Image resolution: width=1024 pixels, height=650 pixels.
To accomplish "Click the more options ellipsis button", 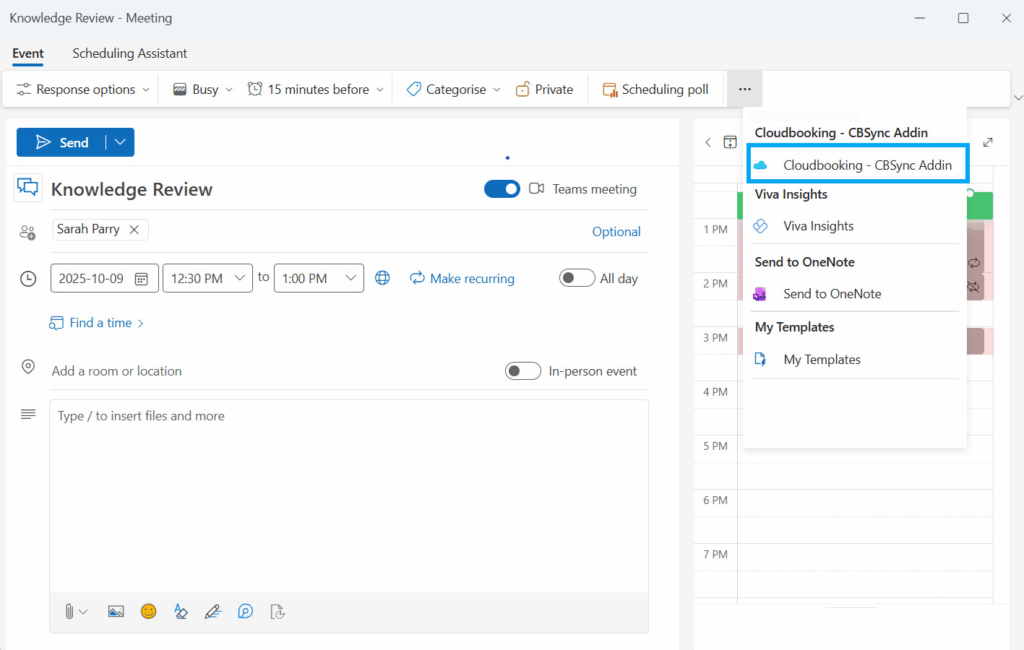I will coord(744,89).
